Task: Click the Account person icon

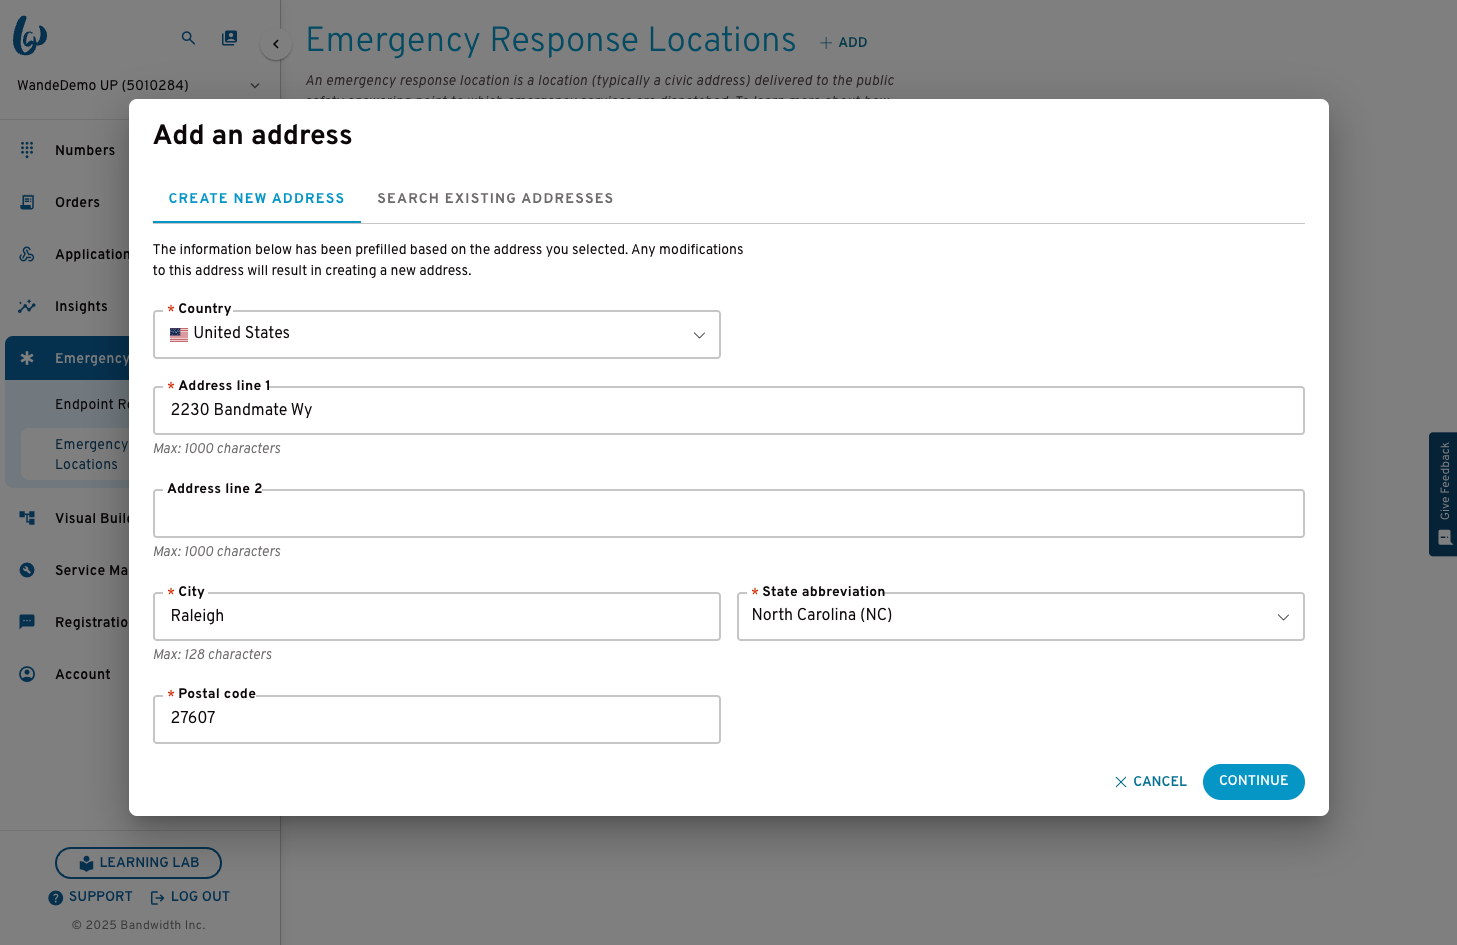Action: click(27, 674)
